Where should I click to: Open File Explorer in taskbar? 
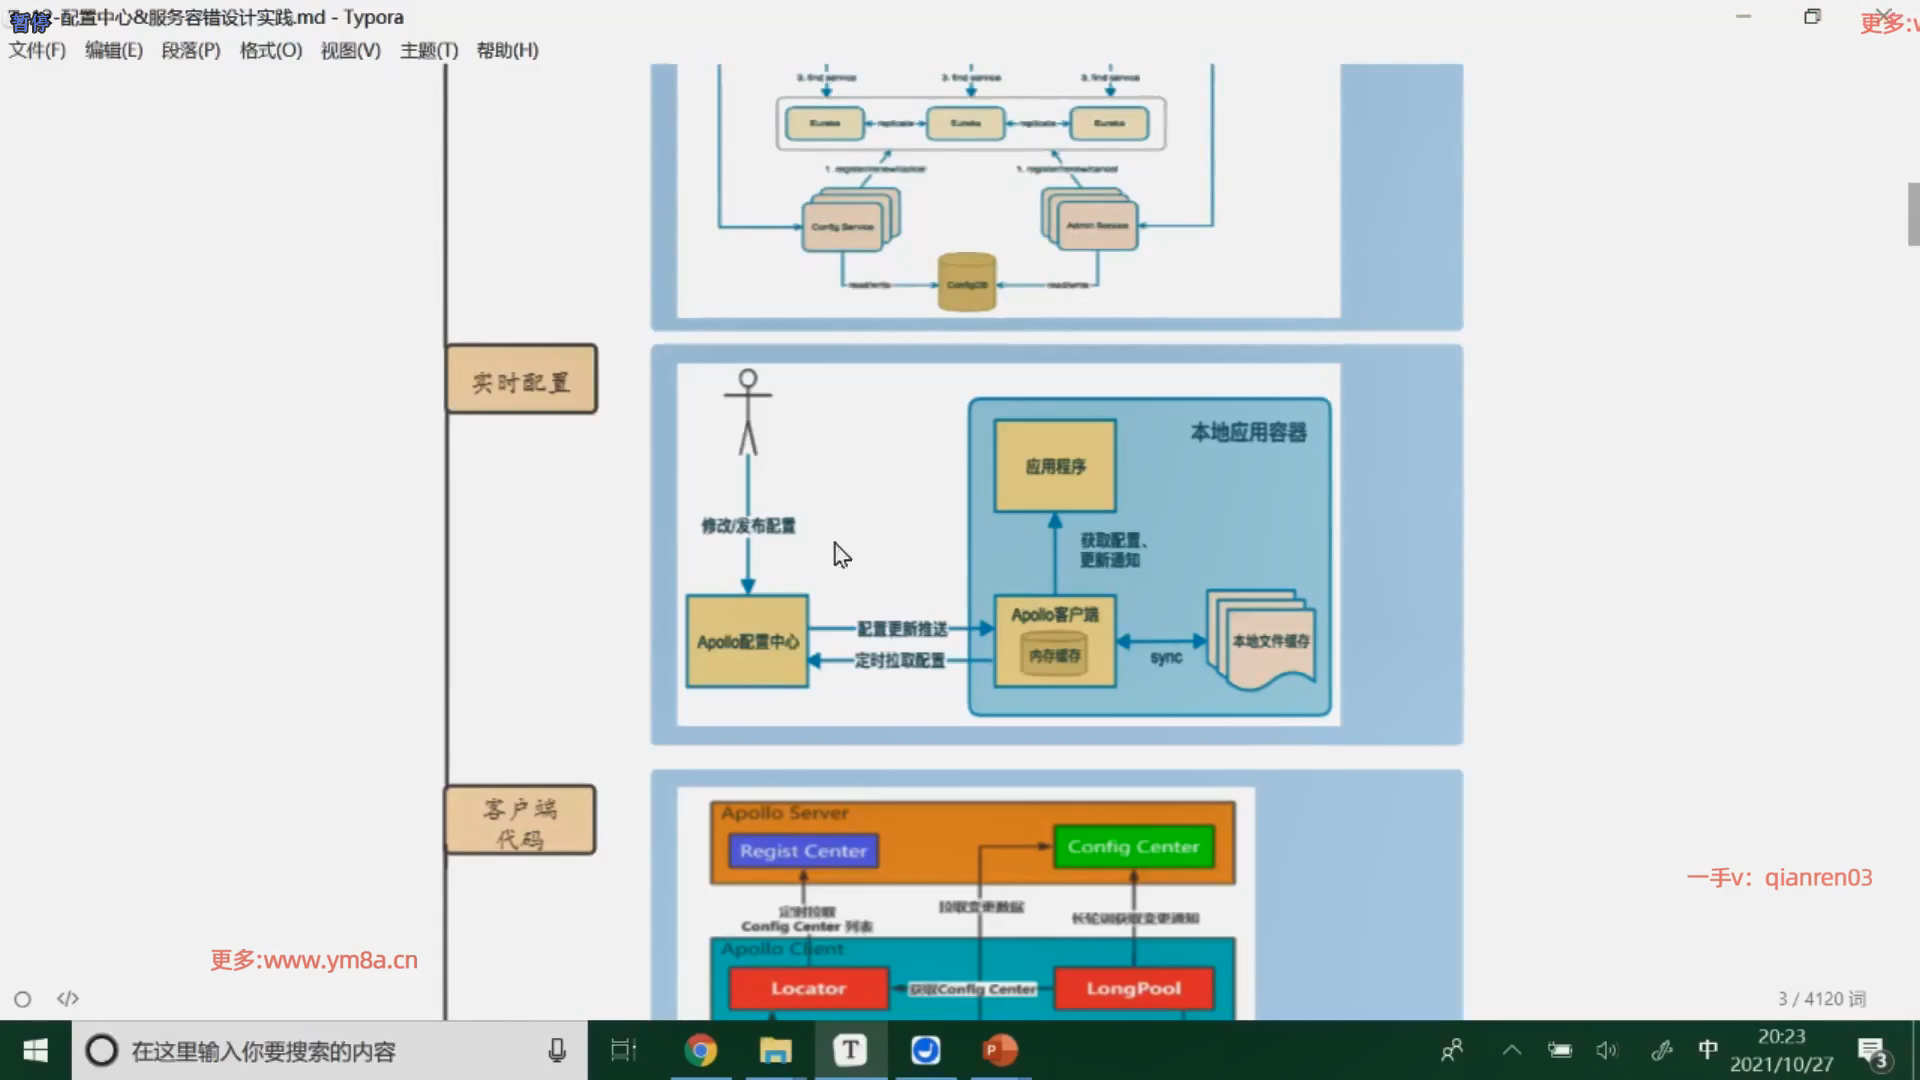pyautogui.click(x=775, y=1050)
